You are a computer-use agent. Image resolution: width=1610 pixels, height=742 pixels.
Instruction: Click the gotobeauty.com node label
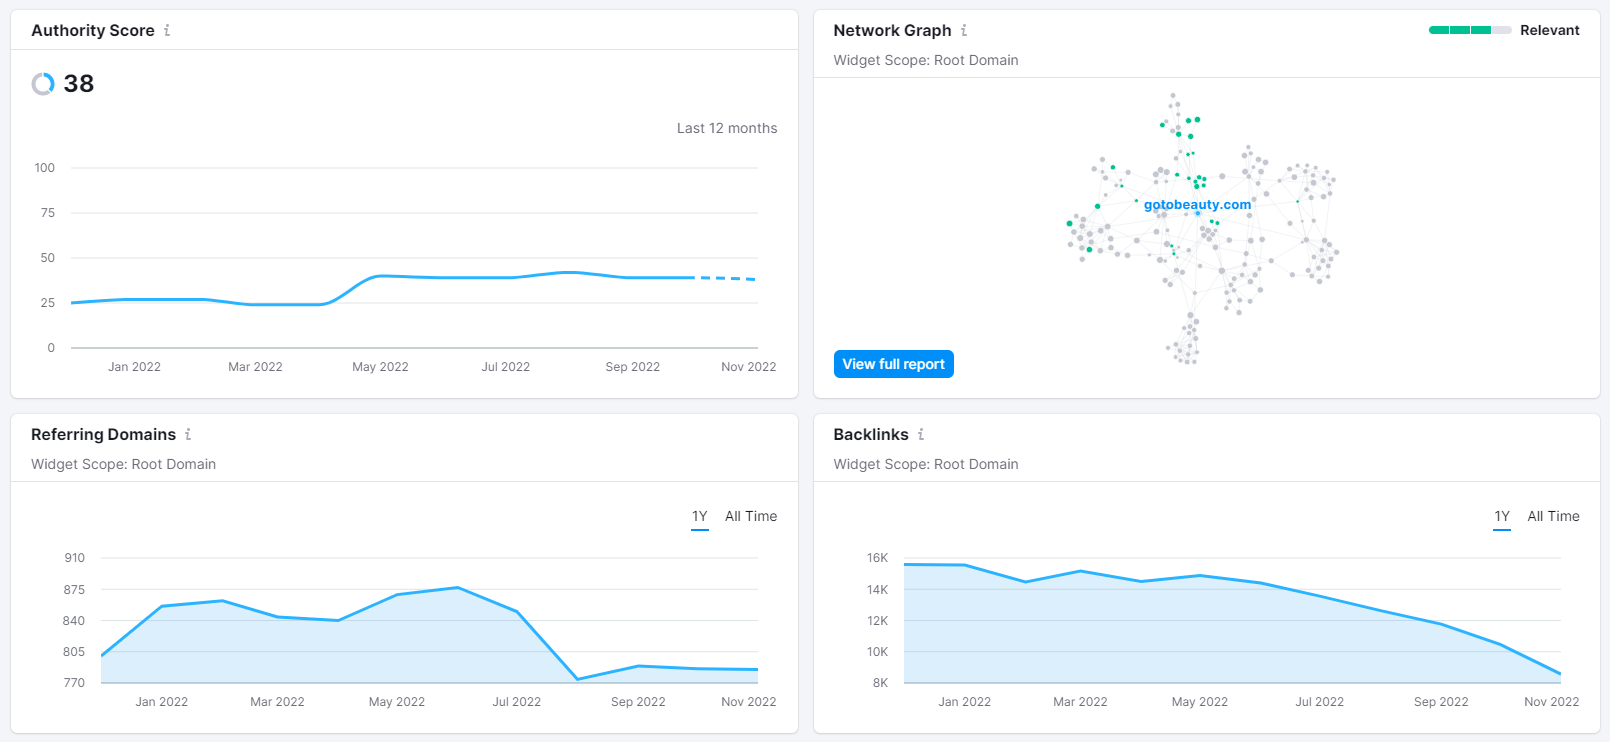pos(1197,205)
